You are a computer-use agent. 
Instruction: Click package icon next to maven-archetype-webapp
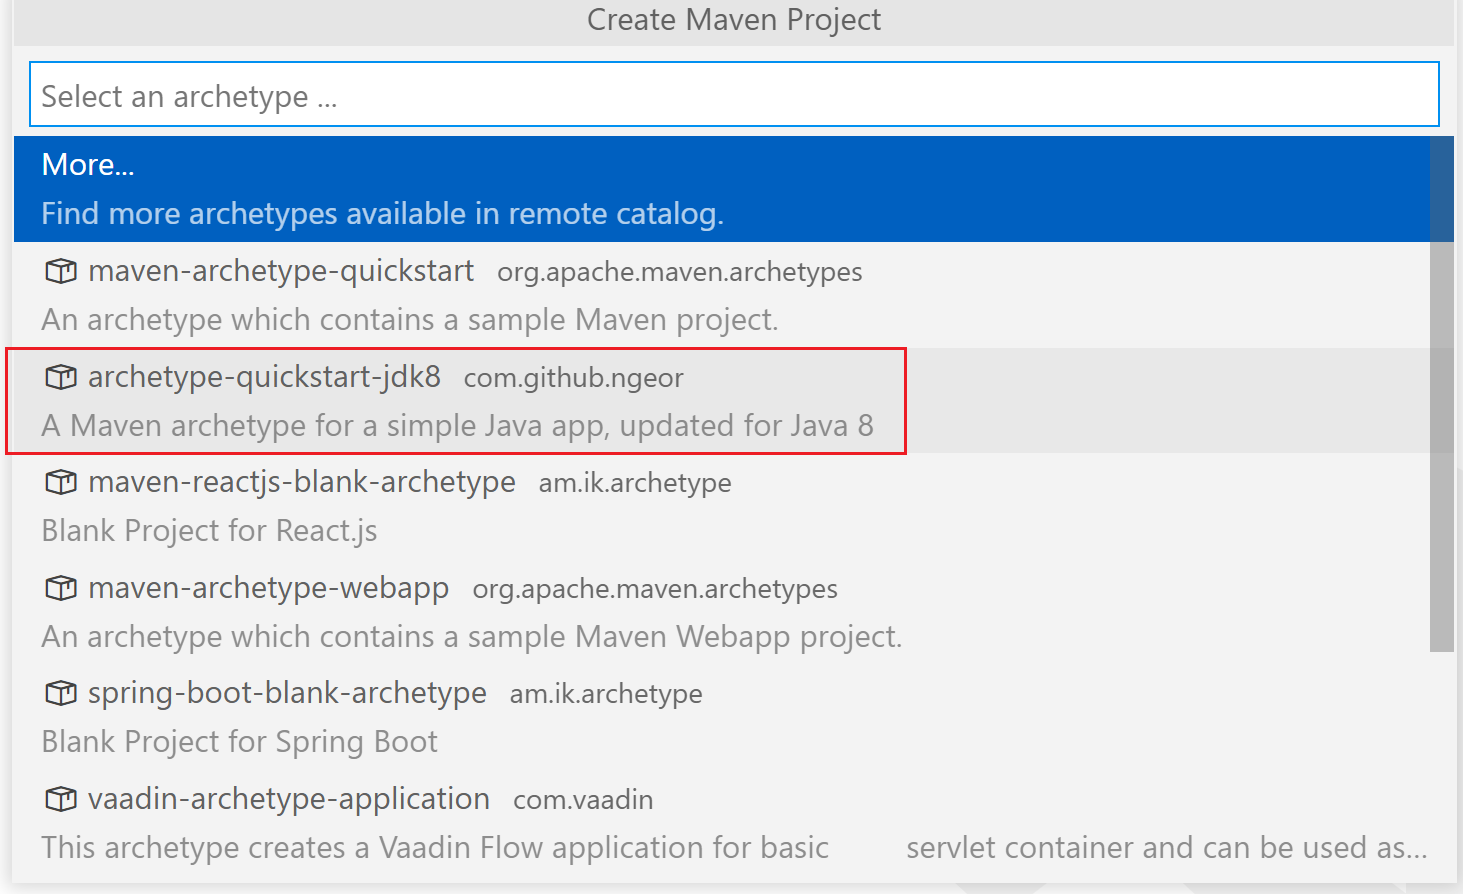click(x=61, y=588)
